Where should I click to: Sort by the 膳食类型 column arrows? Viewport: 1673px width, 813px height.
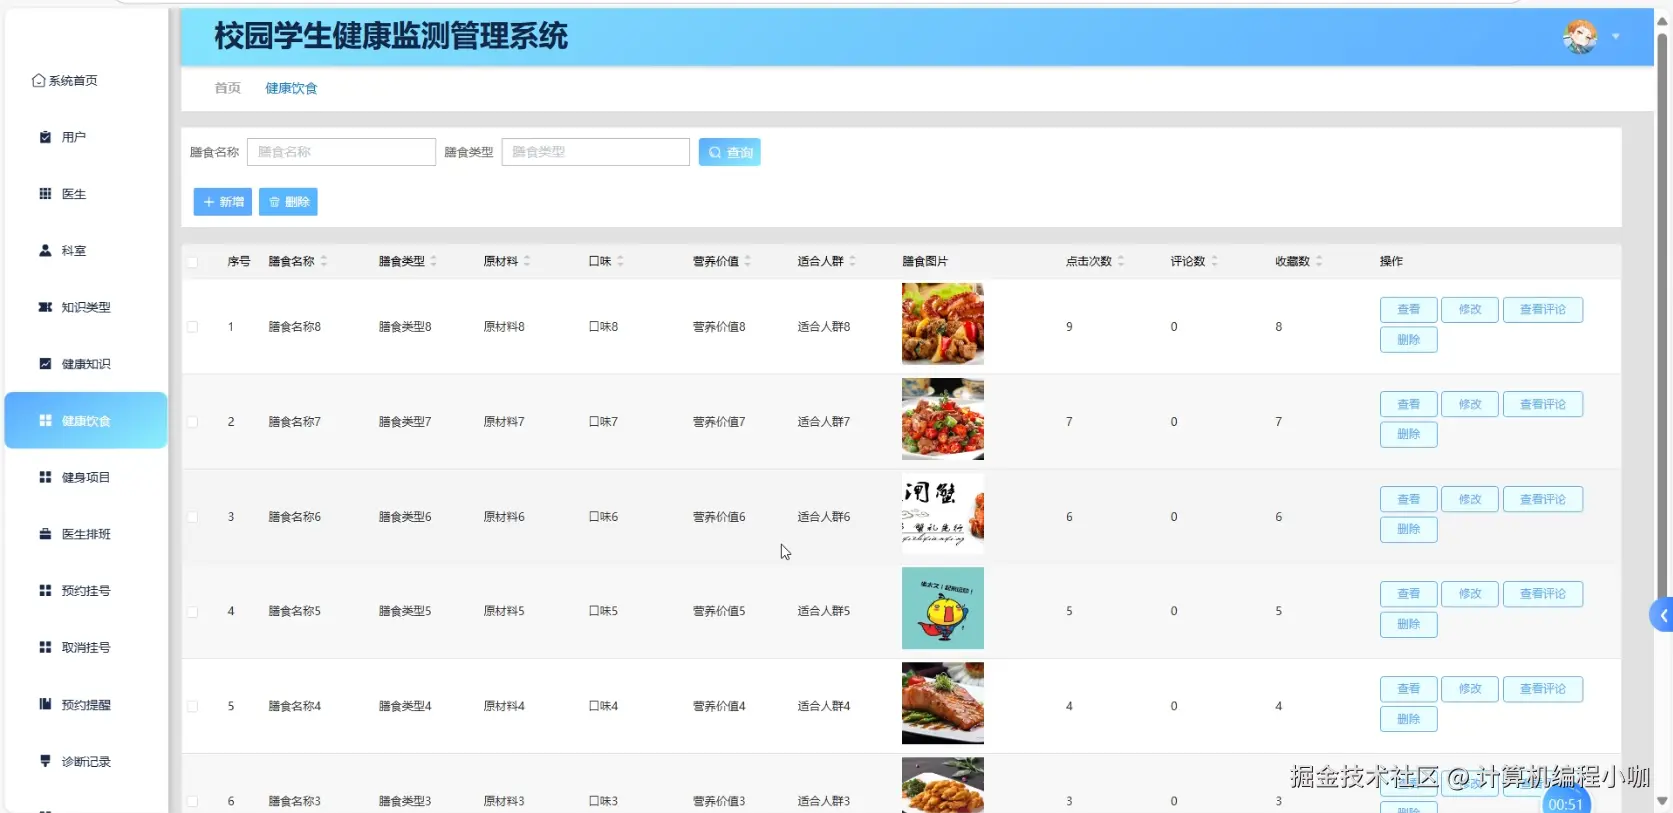coord(434,261)
